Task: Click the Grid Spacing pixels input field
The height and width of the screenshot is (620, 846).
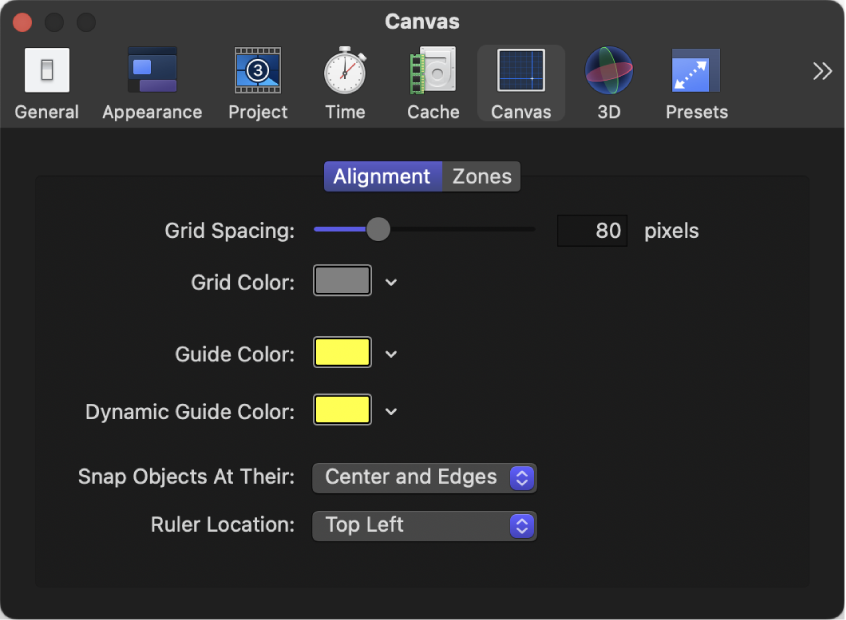Action: (x=592, y=230)
